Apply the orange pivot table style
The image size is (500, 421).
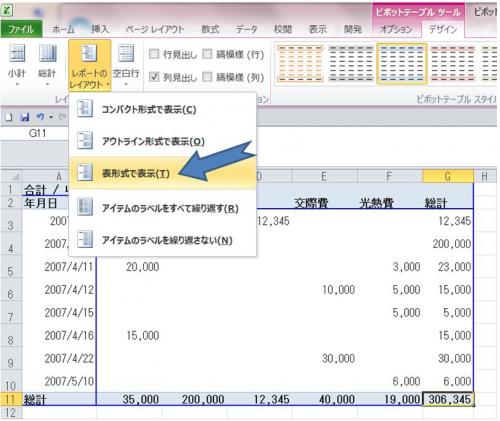pos(300,63)
